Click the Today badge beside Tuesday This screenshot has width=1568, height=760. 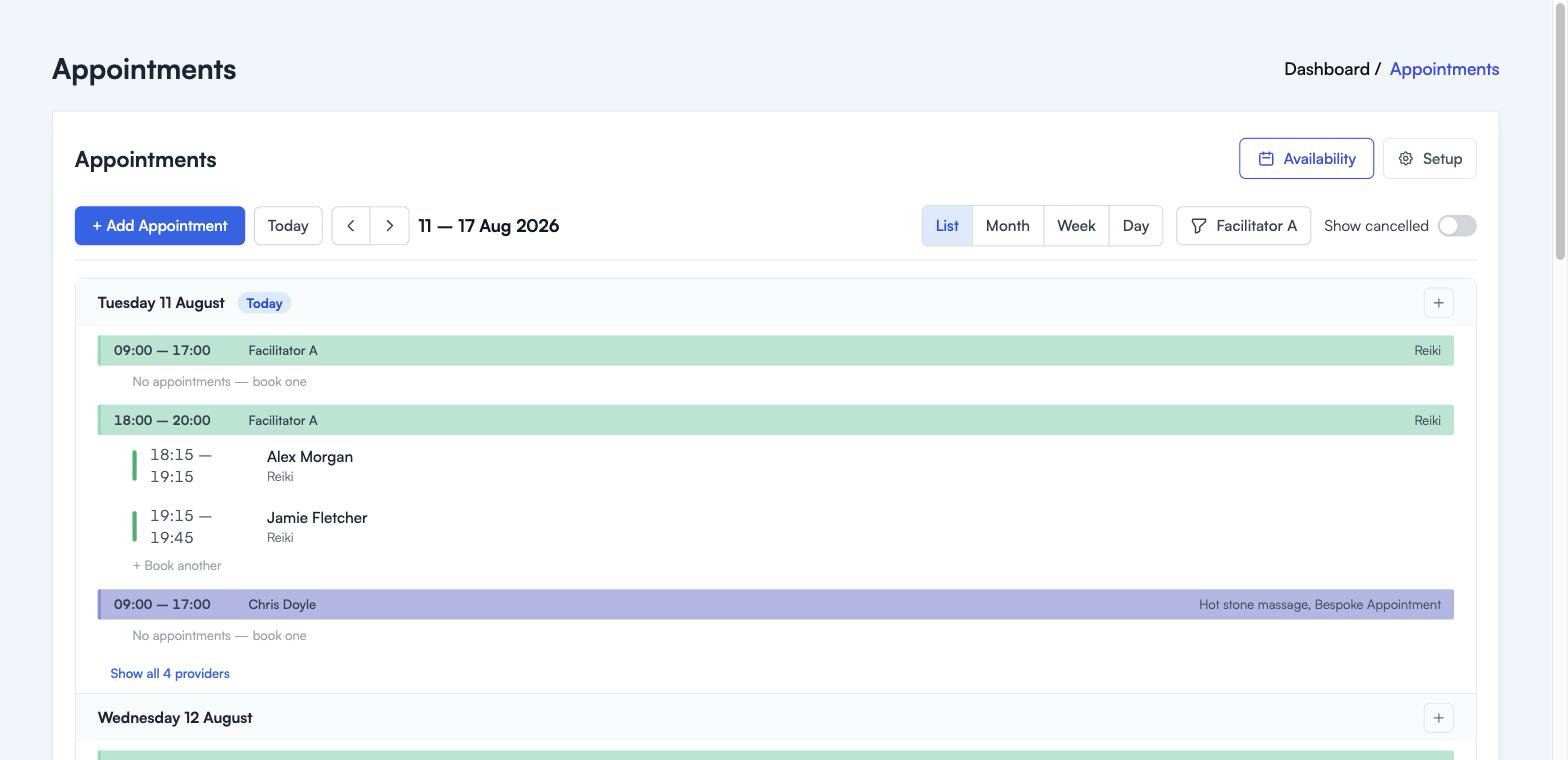point(264,303)
